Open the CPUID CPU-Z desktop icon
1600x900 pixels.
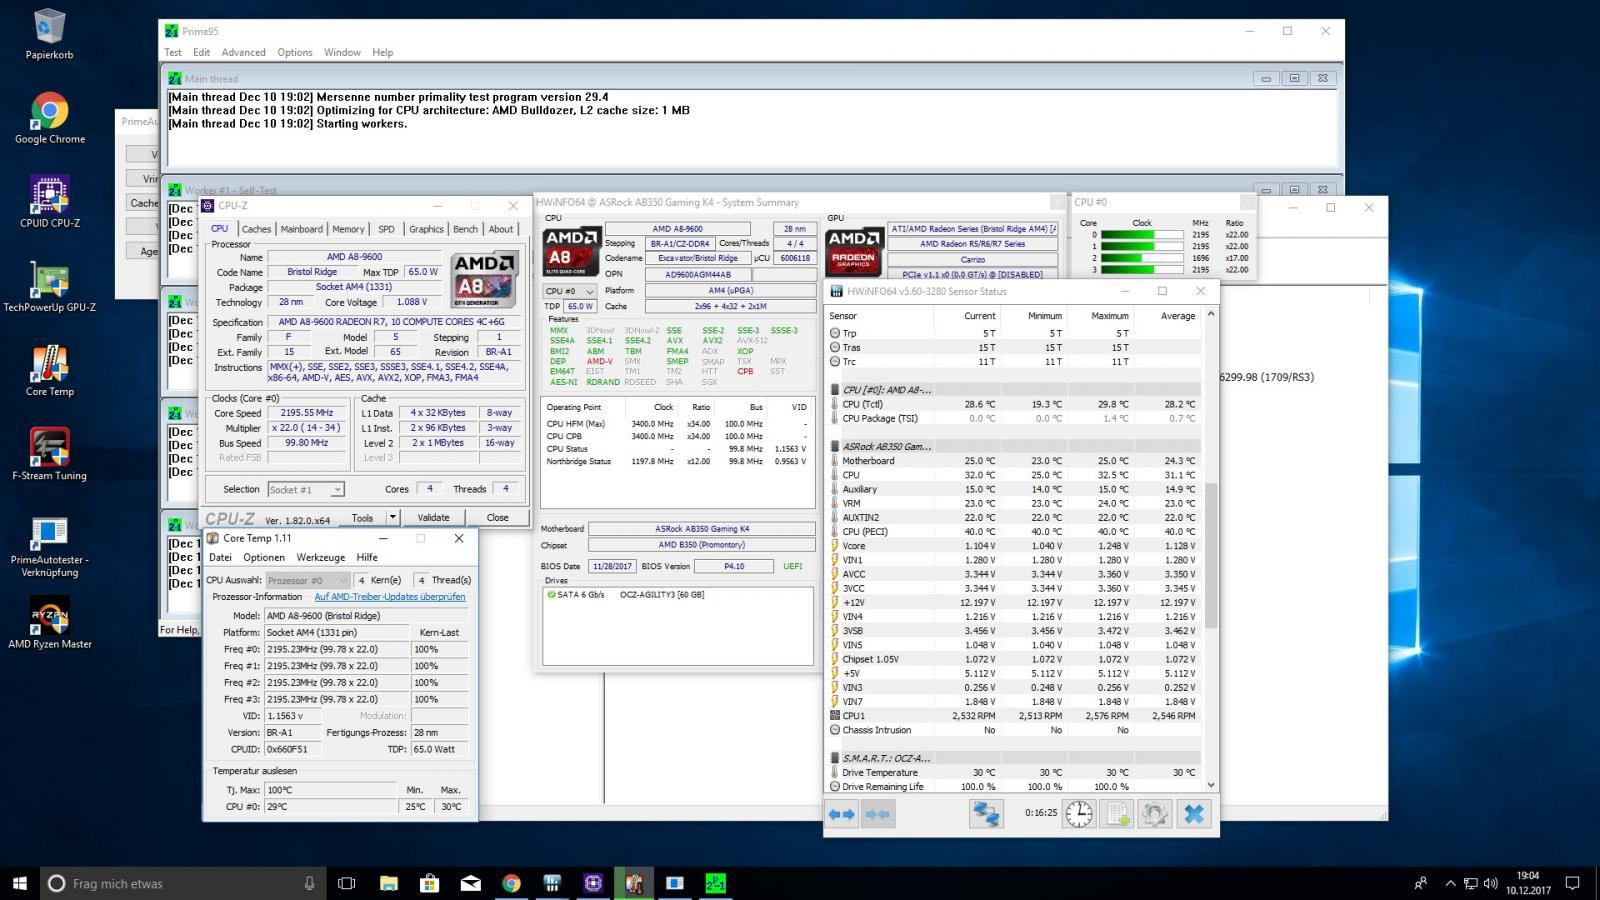49,203
